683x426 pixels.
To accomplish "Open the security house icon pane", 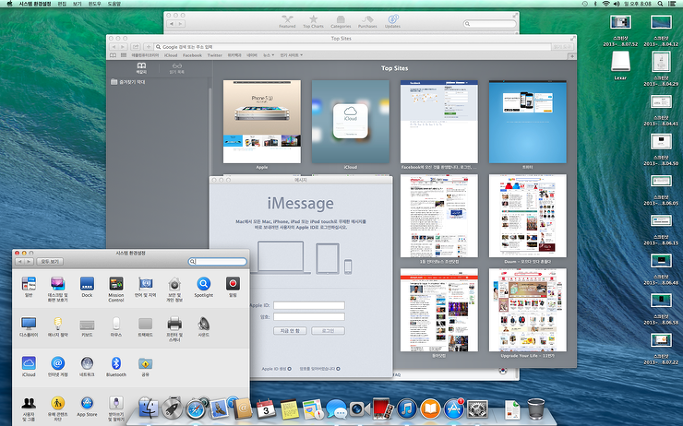I will pos(174,289).
